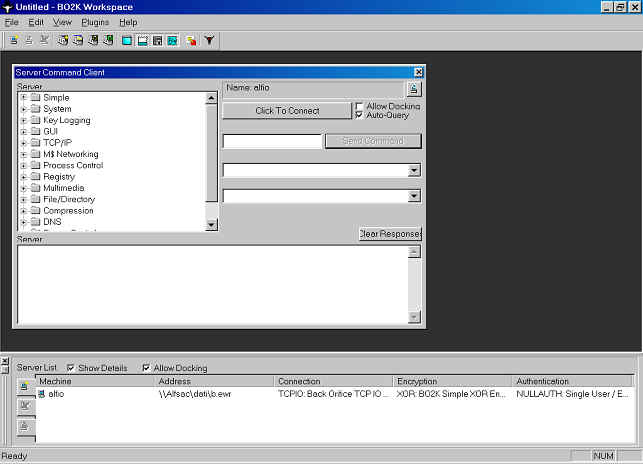Click the \\Alfsoc\dati\b.ewr address cell
The image size is (643, 464).
tap(195, 394)
